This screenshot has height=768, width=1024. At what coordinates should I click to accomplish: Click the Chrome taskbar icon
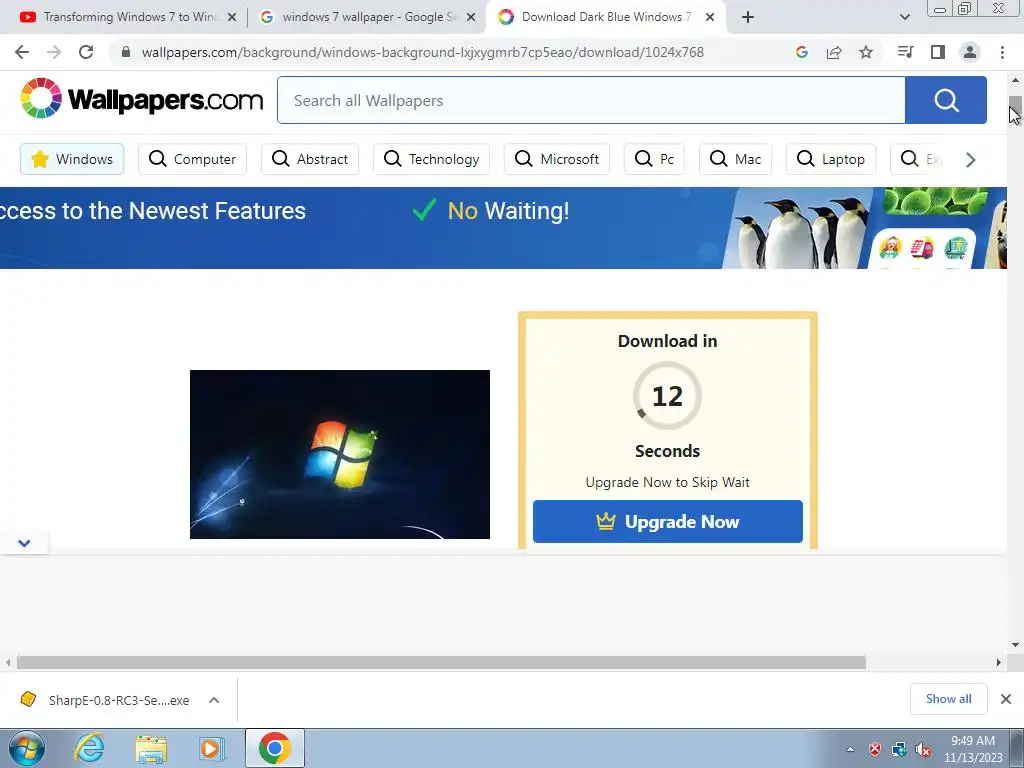point(275,748)
